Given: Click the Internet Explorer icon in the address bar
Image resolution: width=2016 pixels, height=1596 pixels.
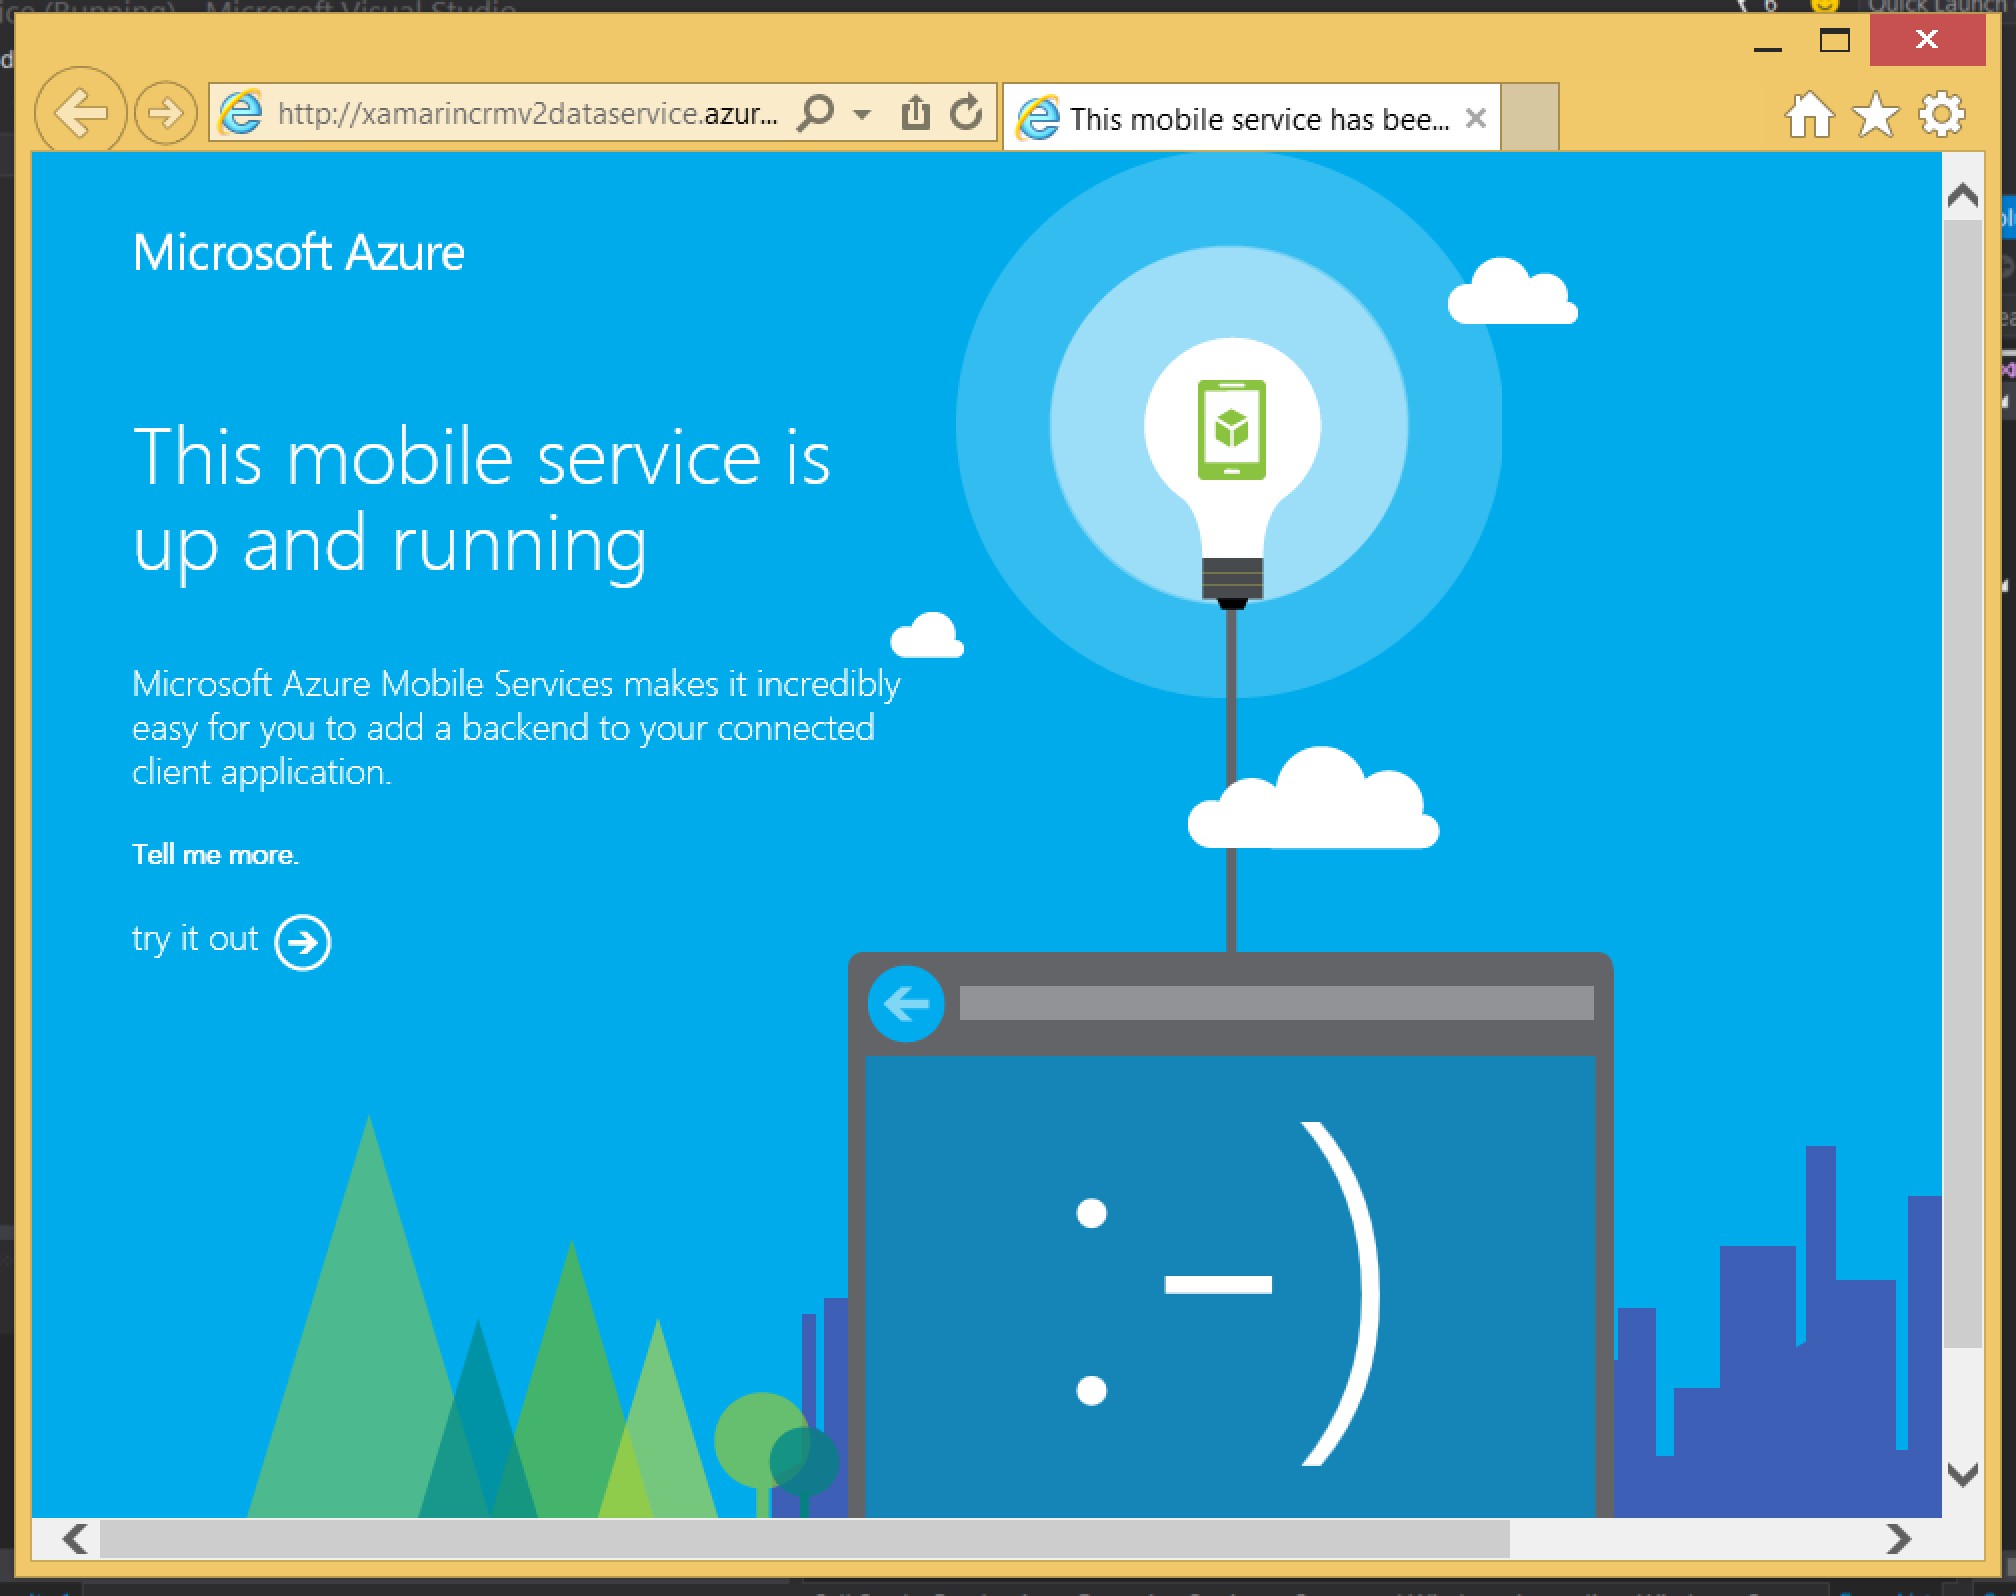Looking at the screenshot, I should pyautogui.click(x=240, y=113).
